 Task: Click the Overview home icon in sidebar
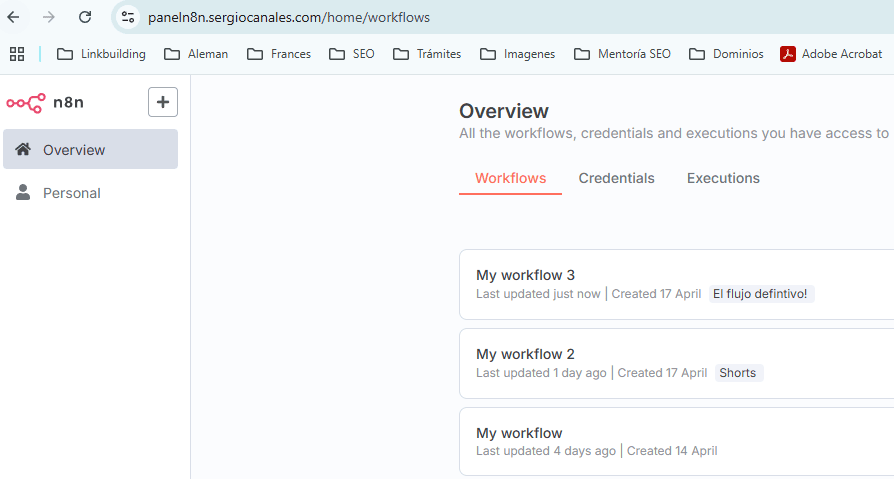[x=23, y=150]
